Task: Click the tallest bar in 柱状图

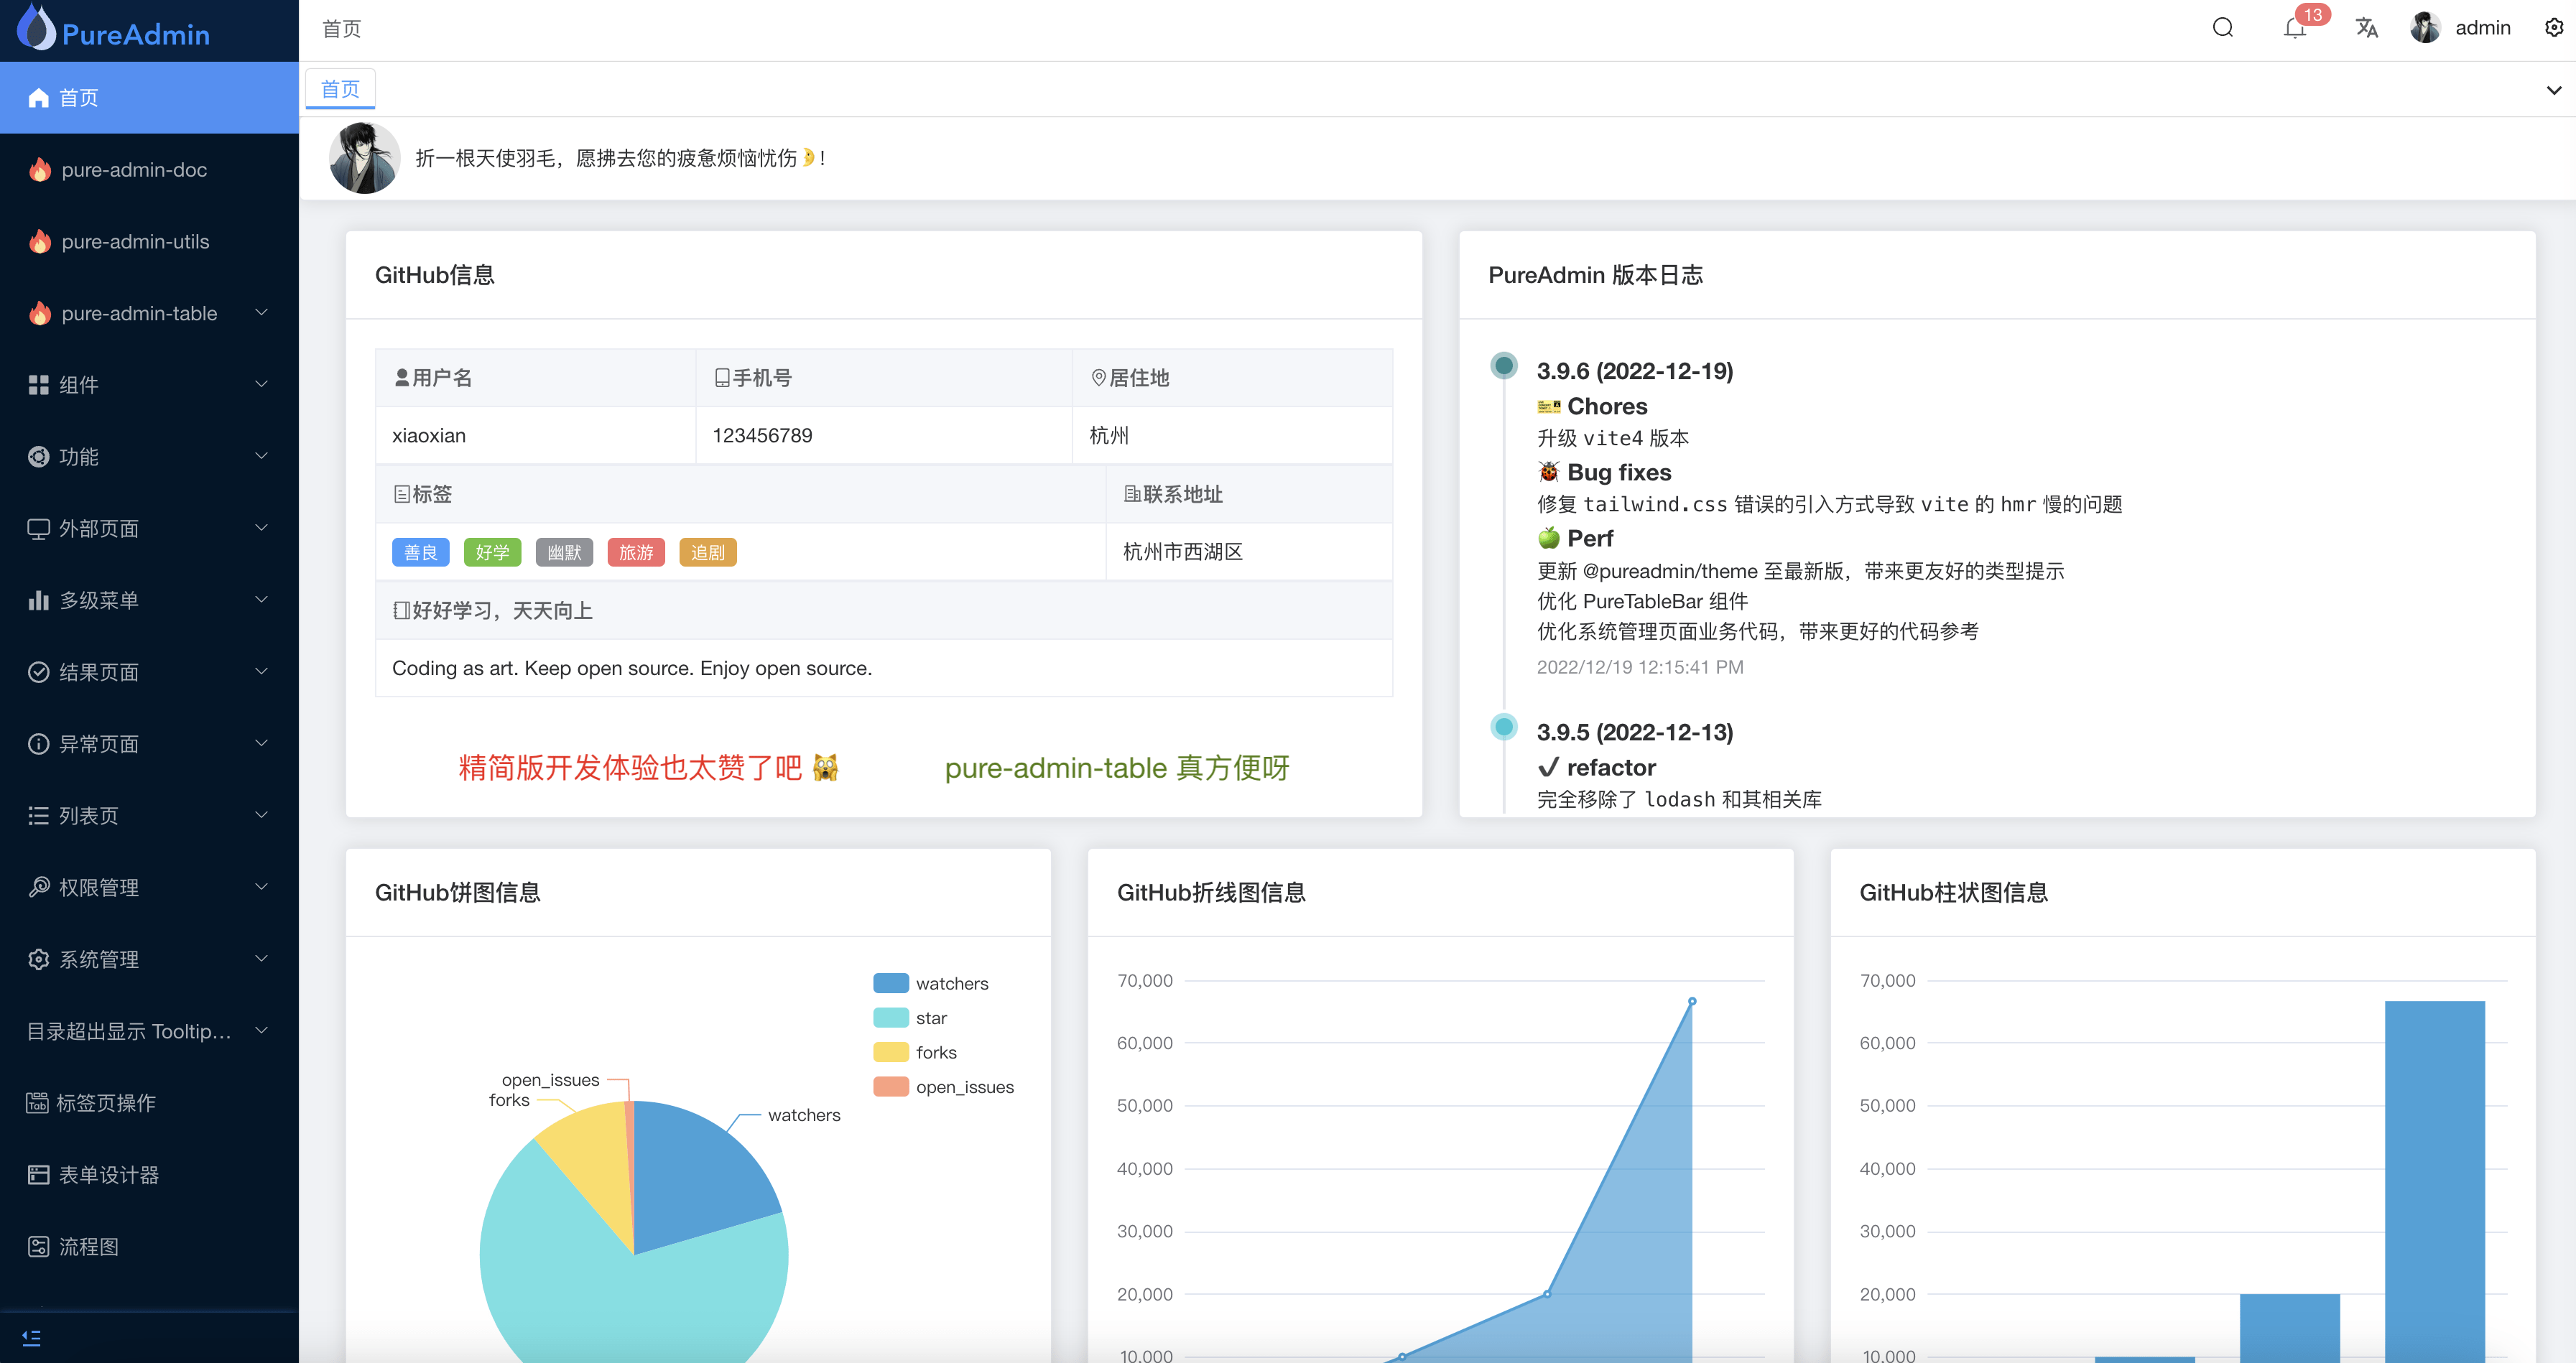Action: click(2434, 1181)
